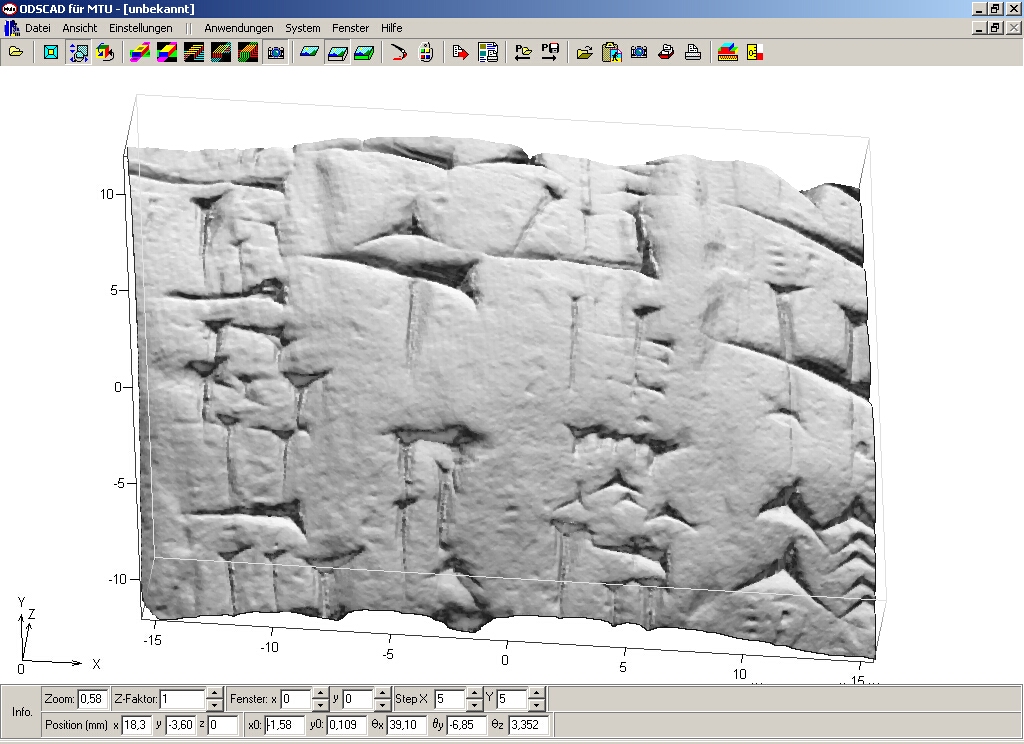The height and width of the screenshot is (744, 1024).
Task: Open the Einstellungen menu
Action: (x=141, y=28)
